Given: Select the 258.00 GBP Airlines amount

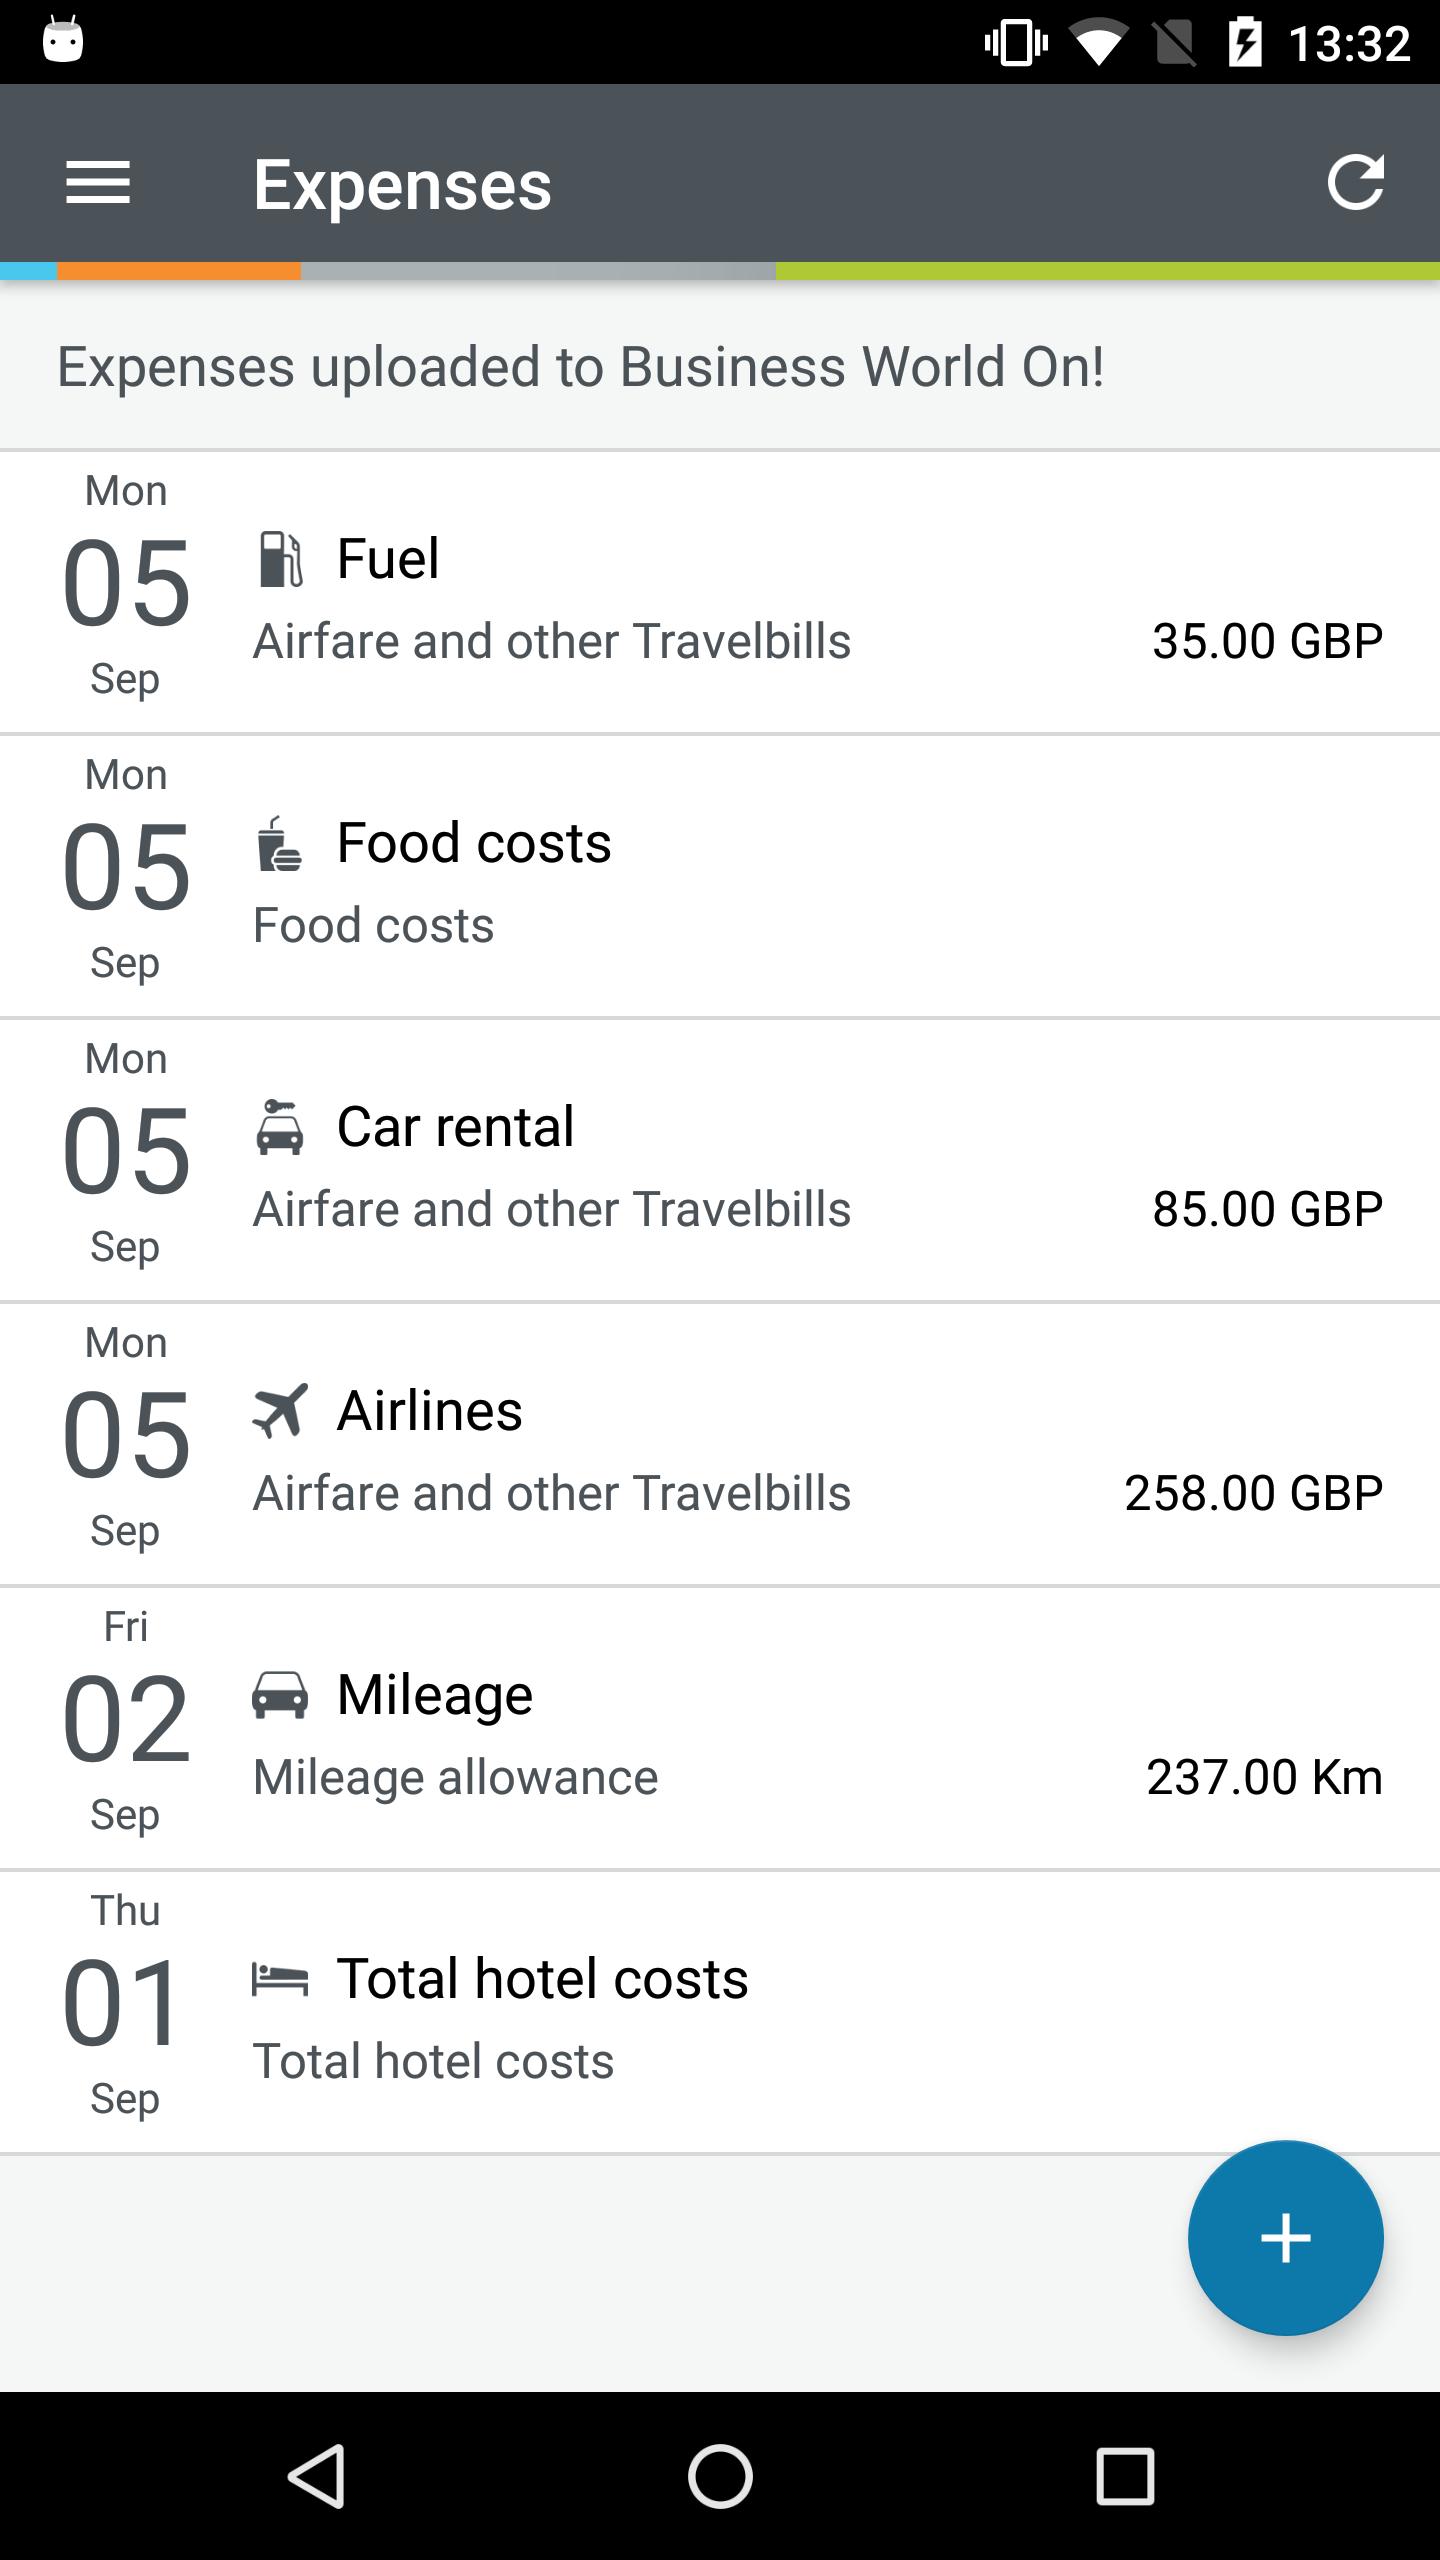Looking at the screenshot, I should (x=1253, y=1493).
